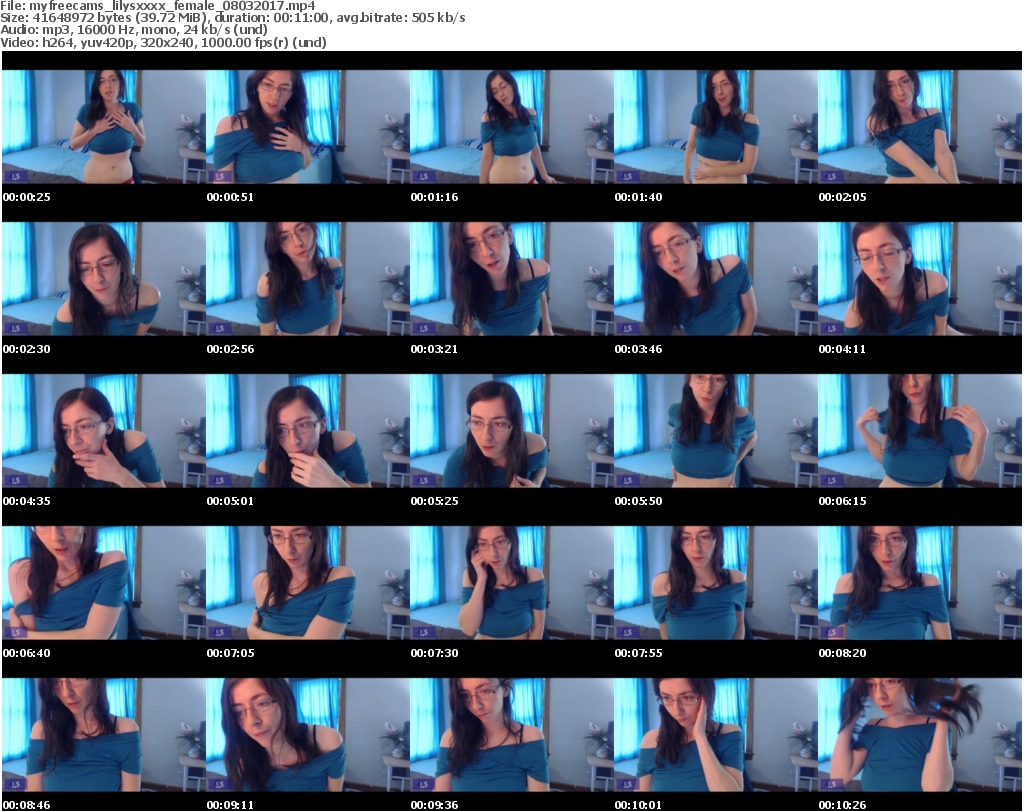Select the frame thumbnail timestamped 00:04:35
This screenshot has height=811, width=1024.
(104, 431)
